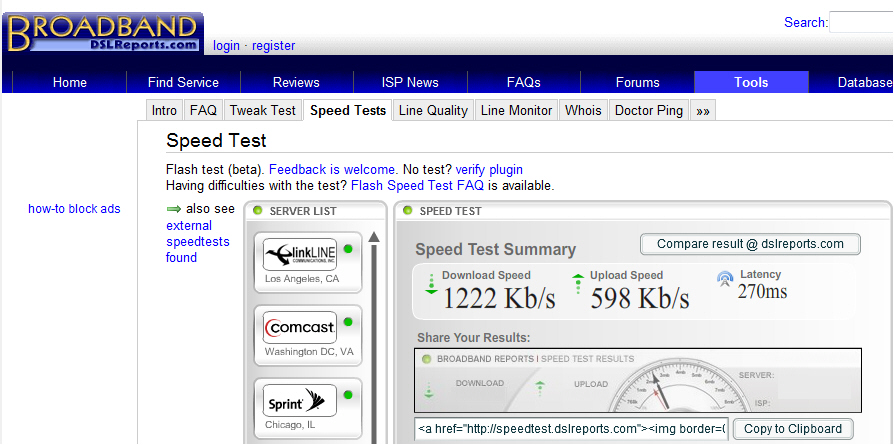The image size is (894, 445).
Task: Click the register link
Action: pos(274,46)
